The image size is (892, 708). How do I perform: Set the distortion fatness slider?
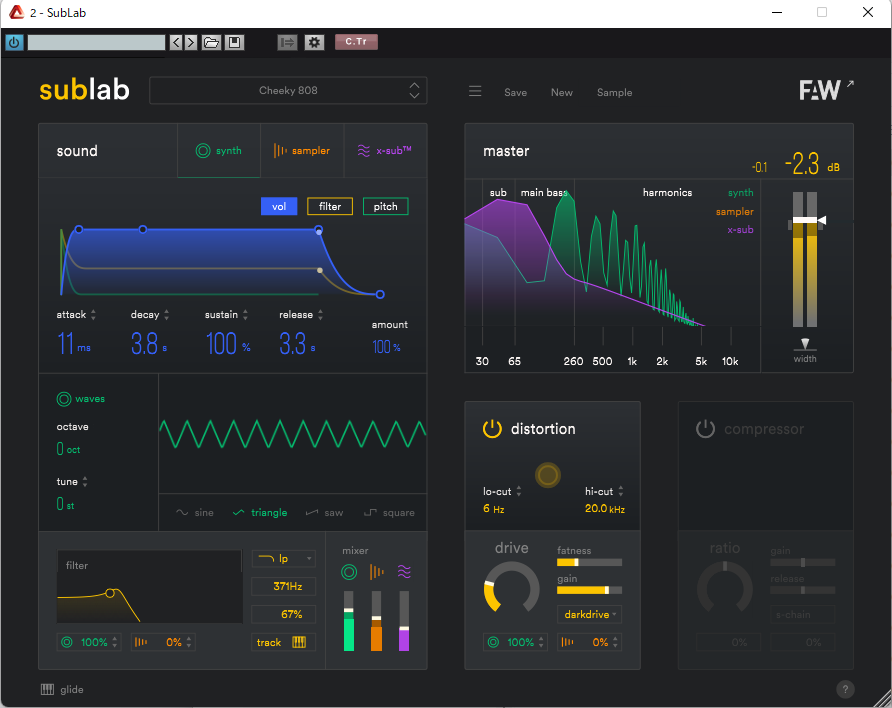click(589, 562)
